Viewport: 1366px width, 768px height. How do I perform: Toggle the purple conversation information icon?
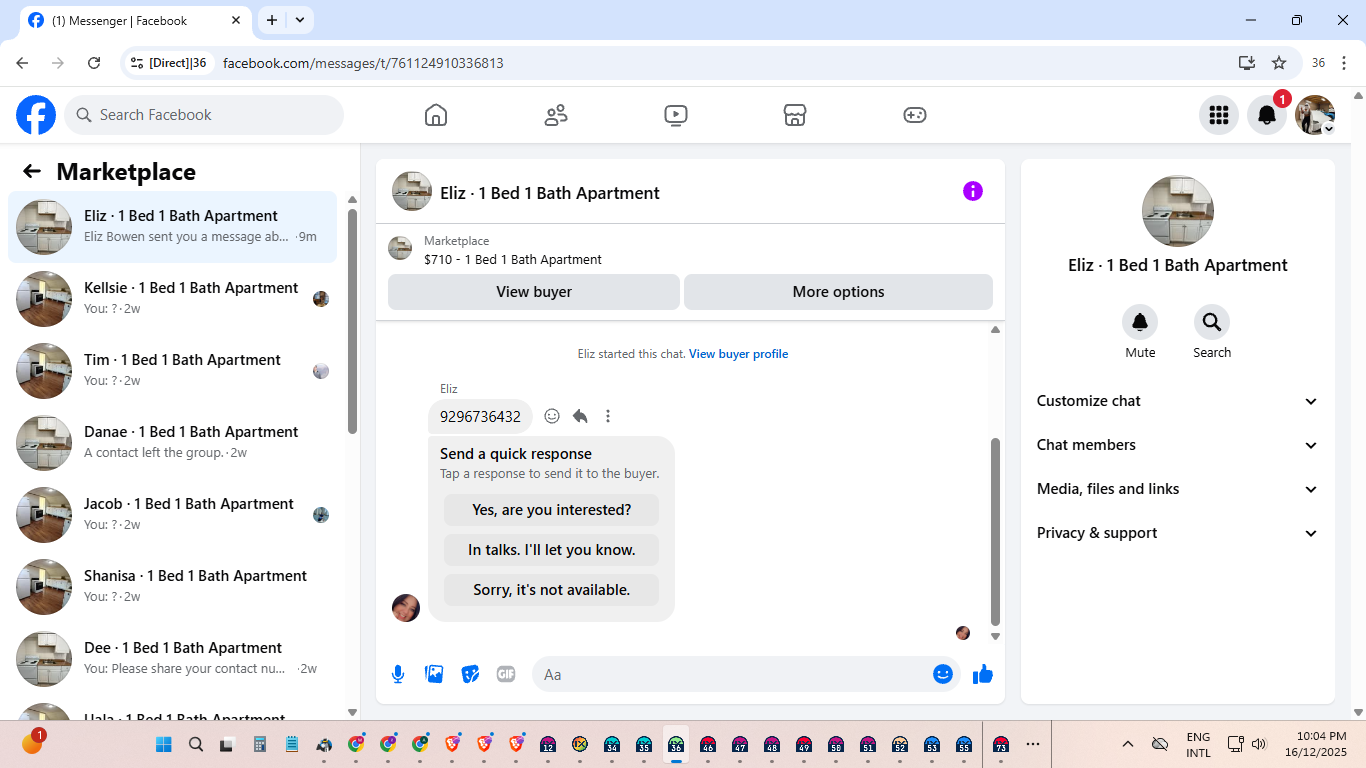pos(973,191)
